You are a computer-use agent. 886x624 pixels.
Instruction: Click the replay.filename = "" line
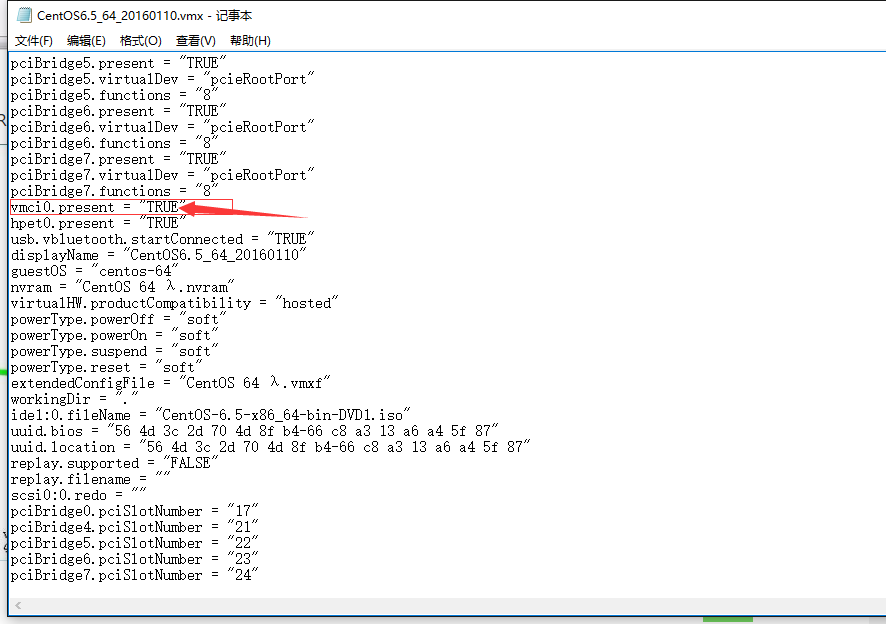click(x=90, y=479)
